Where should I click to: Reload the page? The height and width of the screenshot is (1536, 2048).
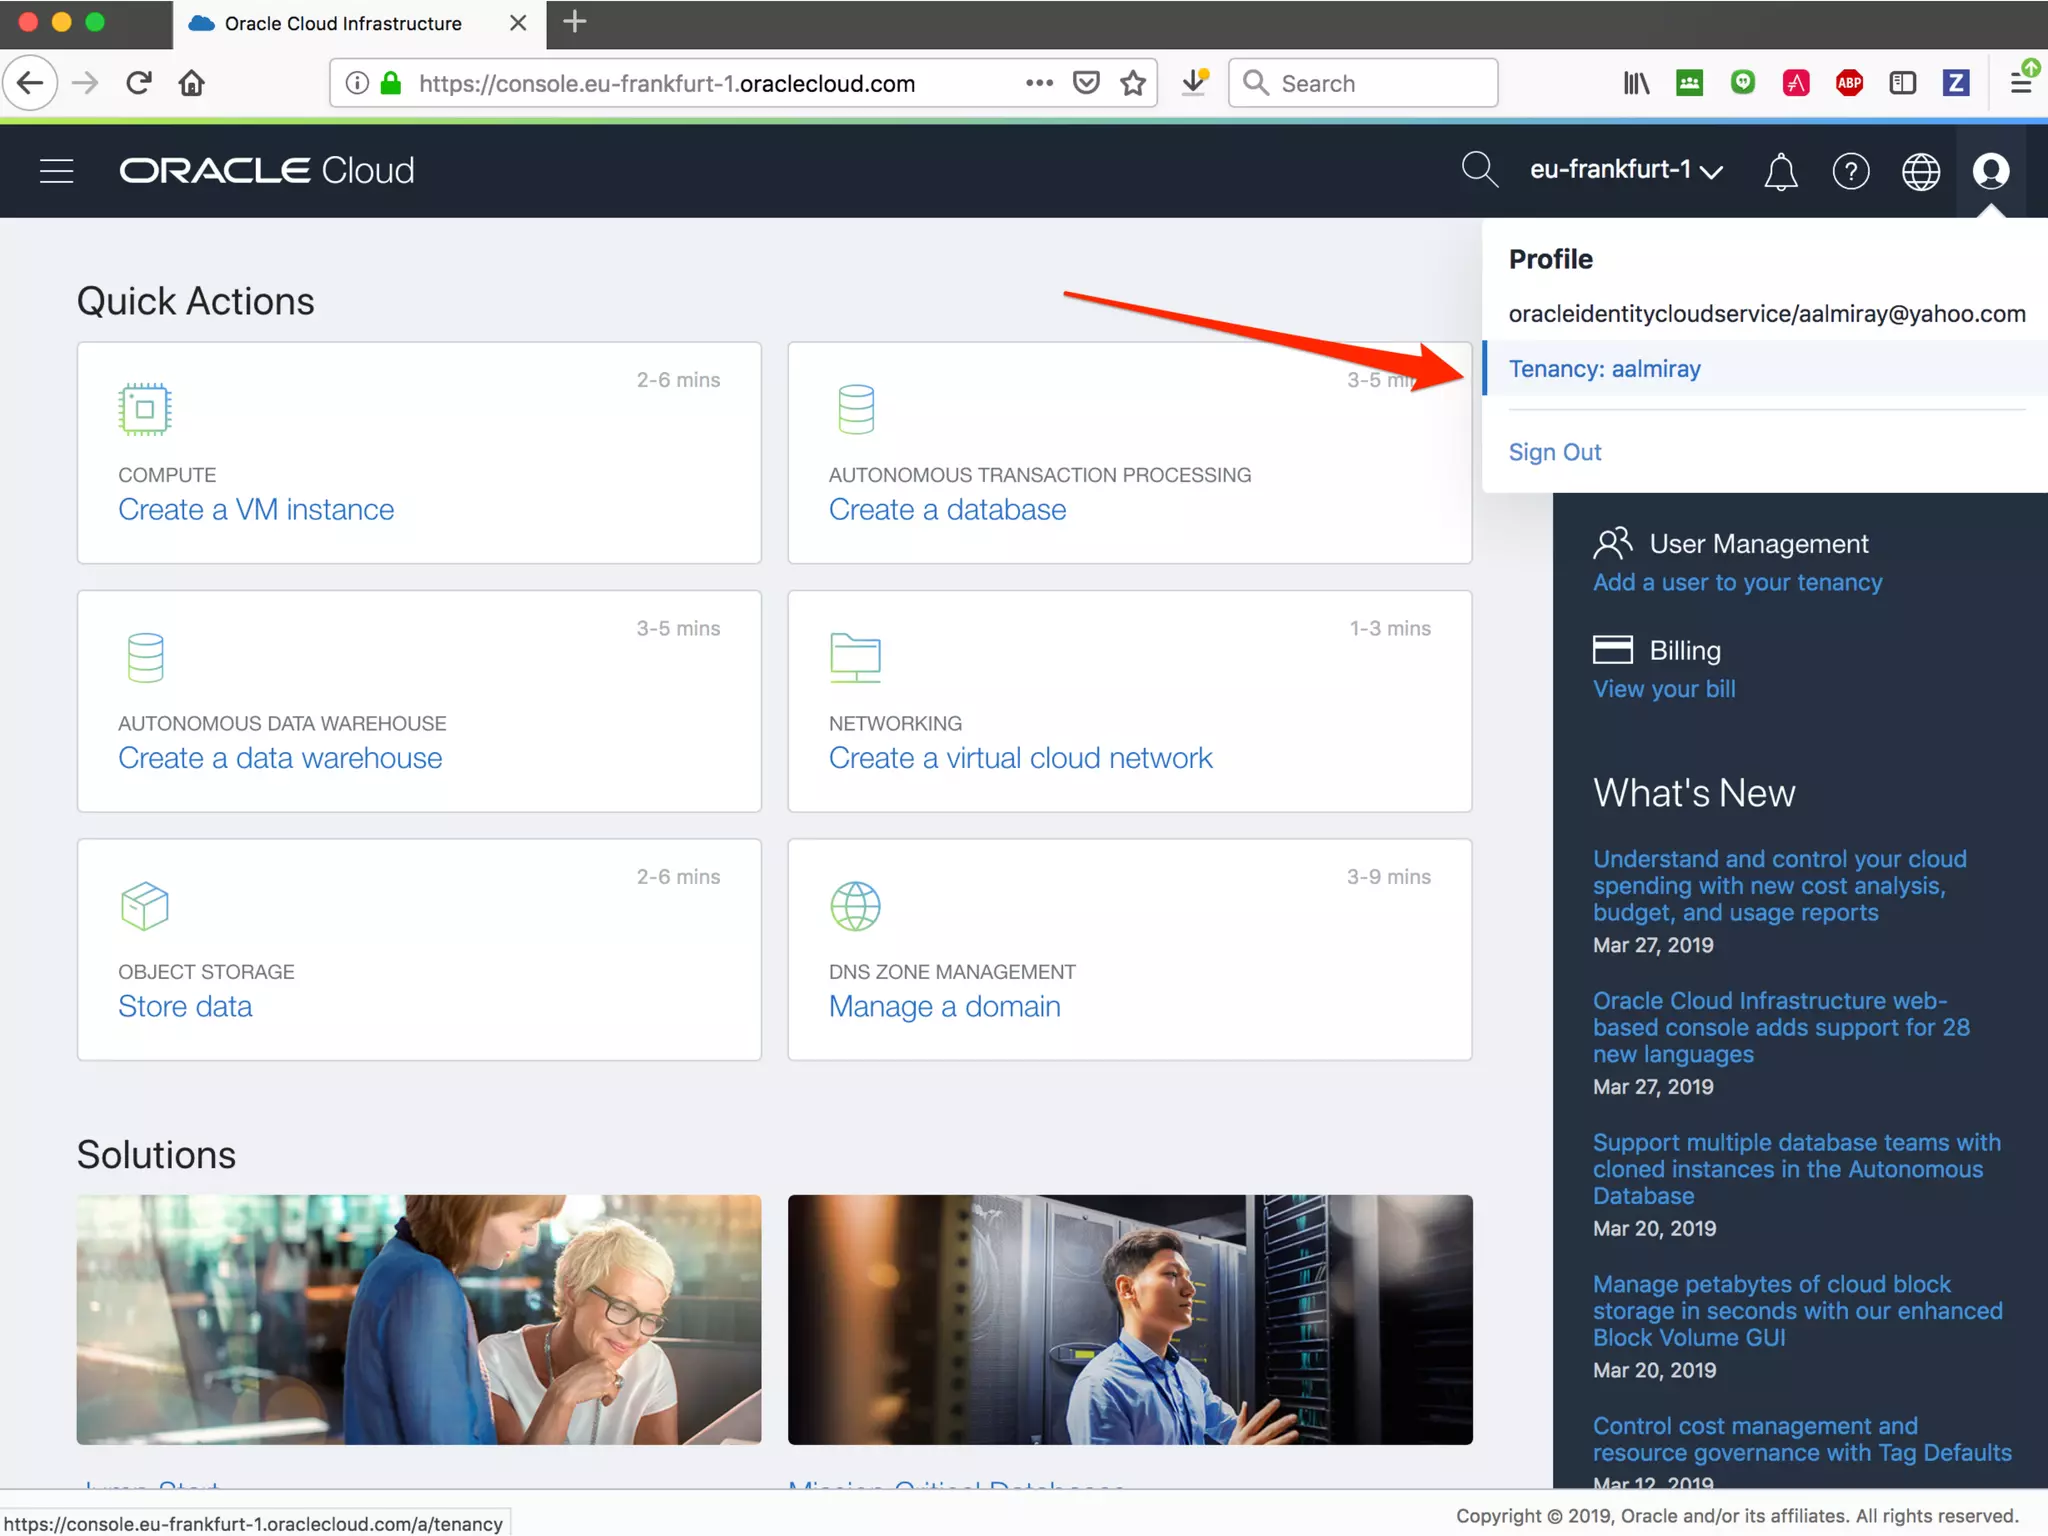pos(139,83)
